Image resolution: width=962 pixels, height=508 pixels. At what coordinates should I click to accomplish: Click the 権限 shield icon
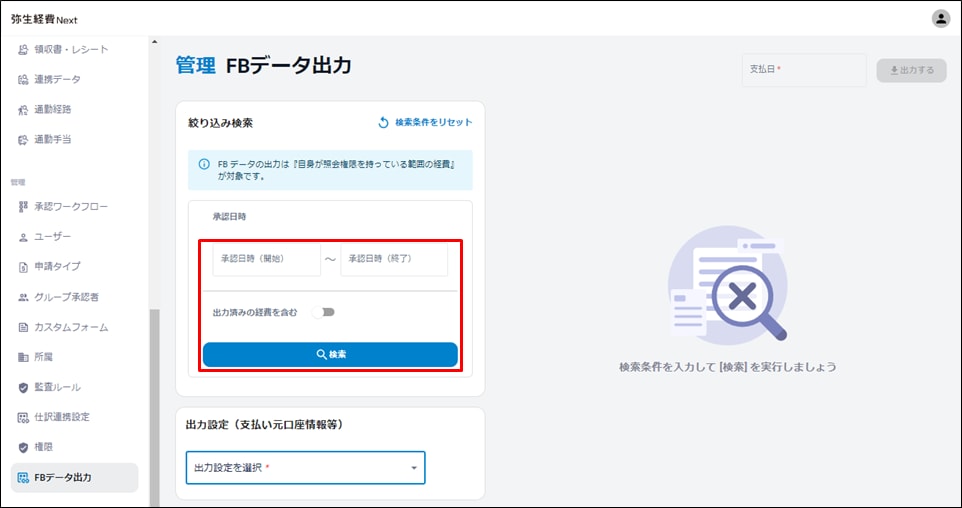[23, 447]
